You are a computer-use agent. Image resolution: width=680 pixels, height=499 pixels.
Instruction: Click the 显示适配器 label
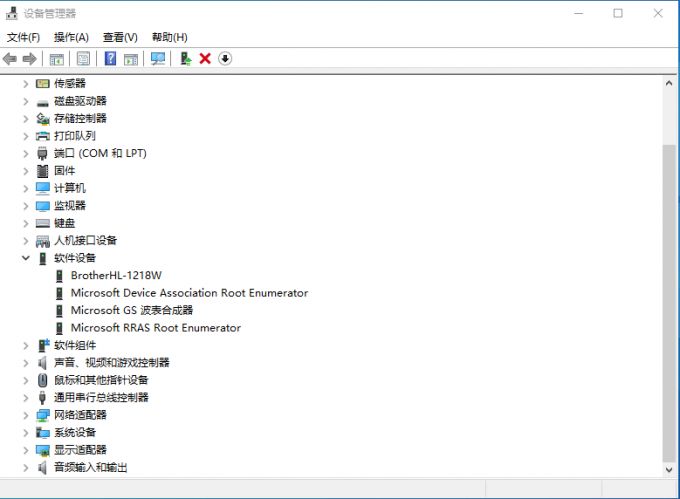(x=80, y=450)
